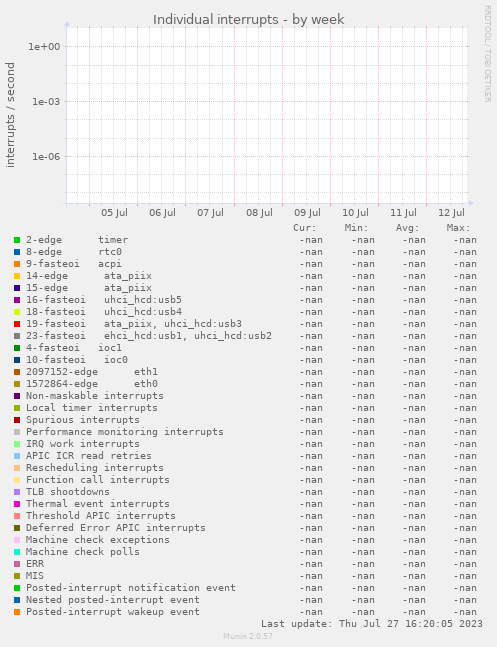Click the 1e-03 y-axis tick label
The image size is (497, 647).
coord(46,102)
